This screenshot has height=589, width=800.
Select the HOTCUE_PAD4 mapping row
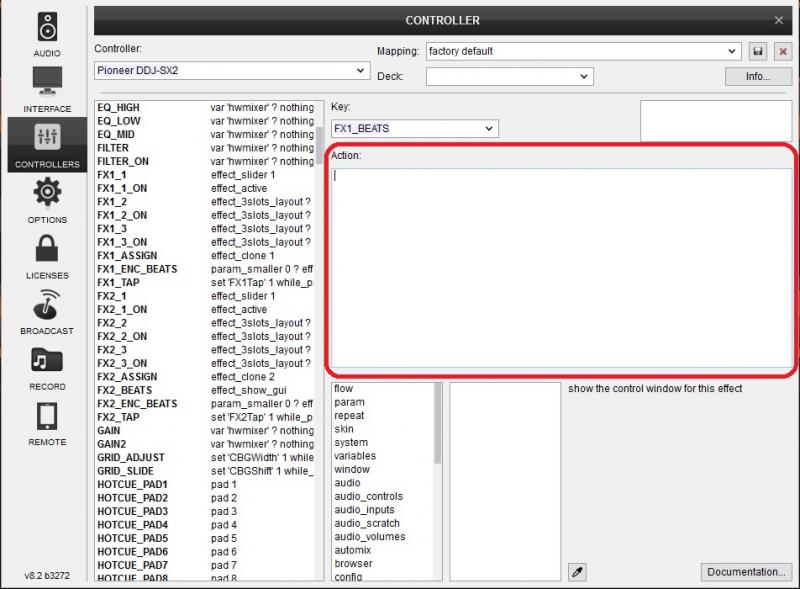point(206,525)
